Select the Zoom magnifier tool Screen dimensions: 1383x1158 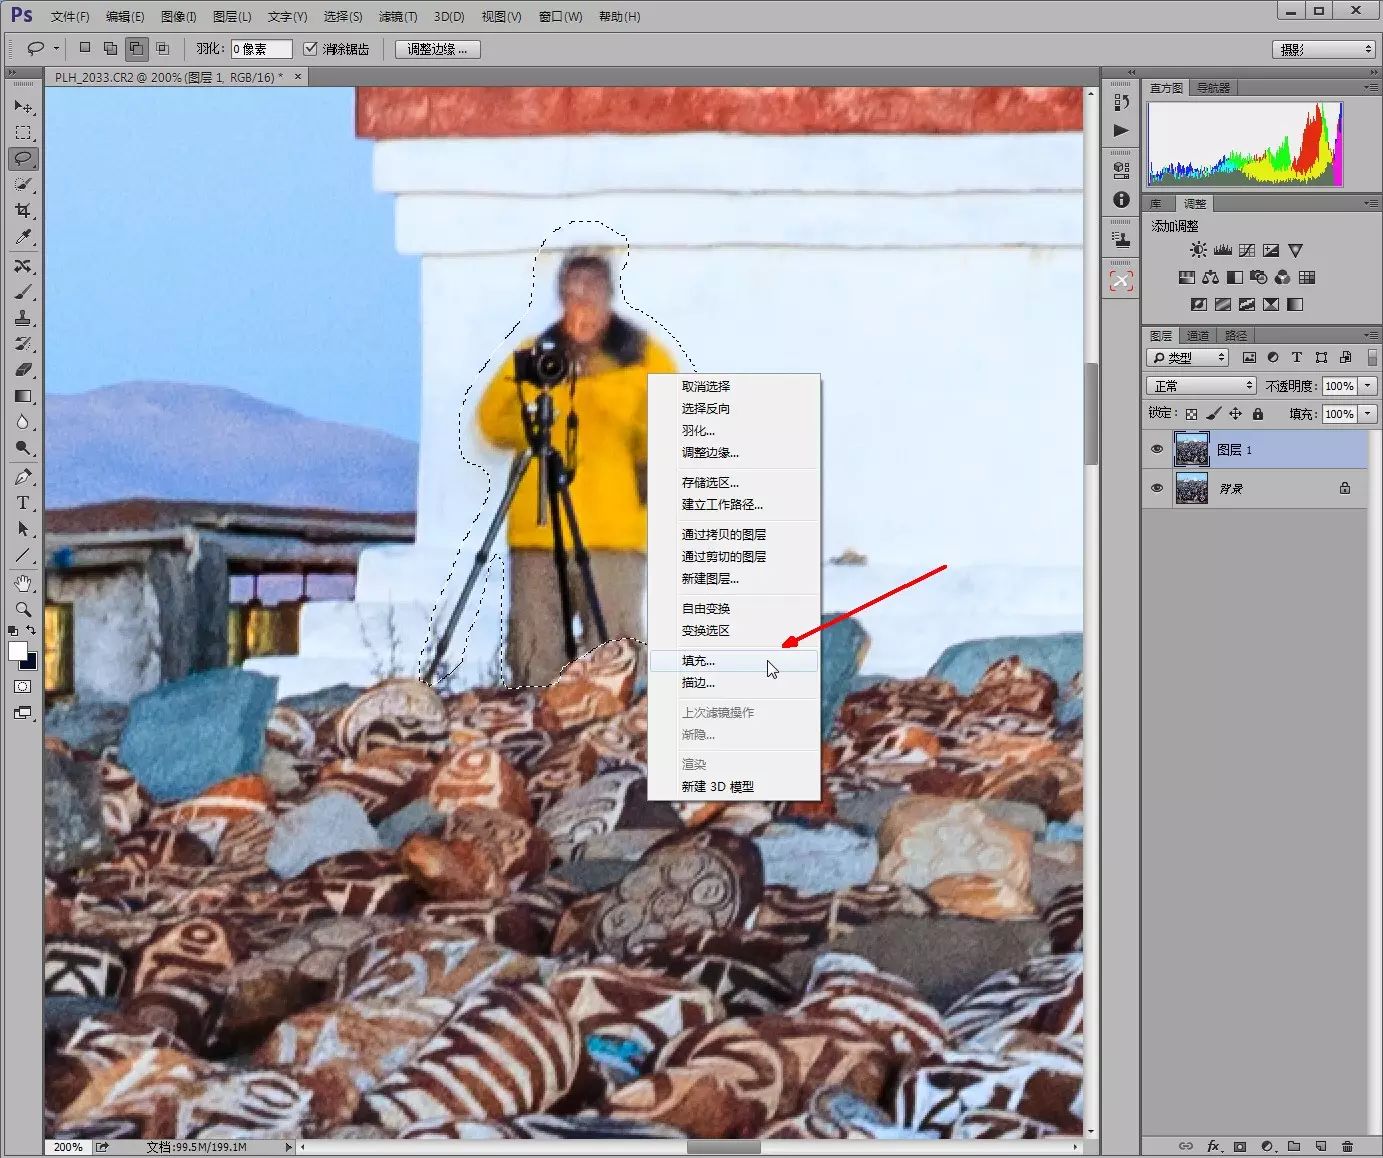23,609
